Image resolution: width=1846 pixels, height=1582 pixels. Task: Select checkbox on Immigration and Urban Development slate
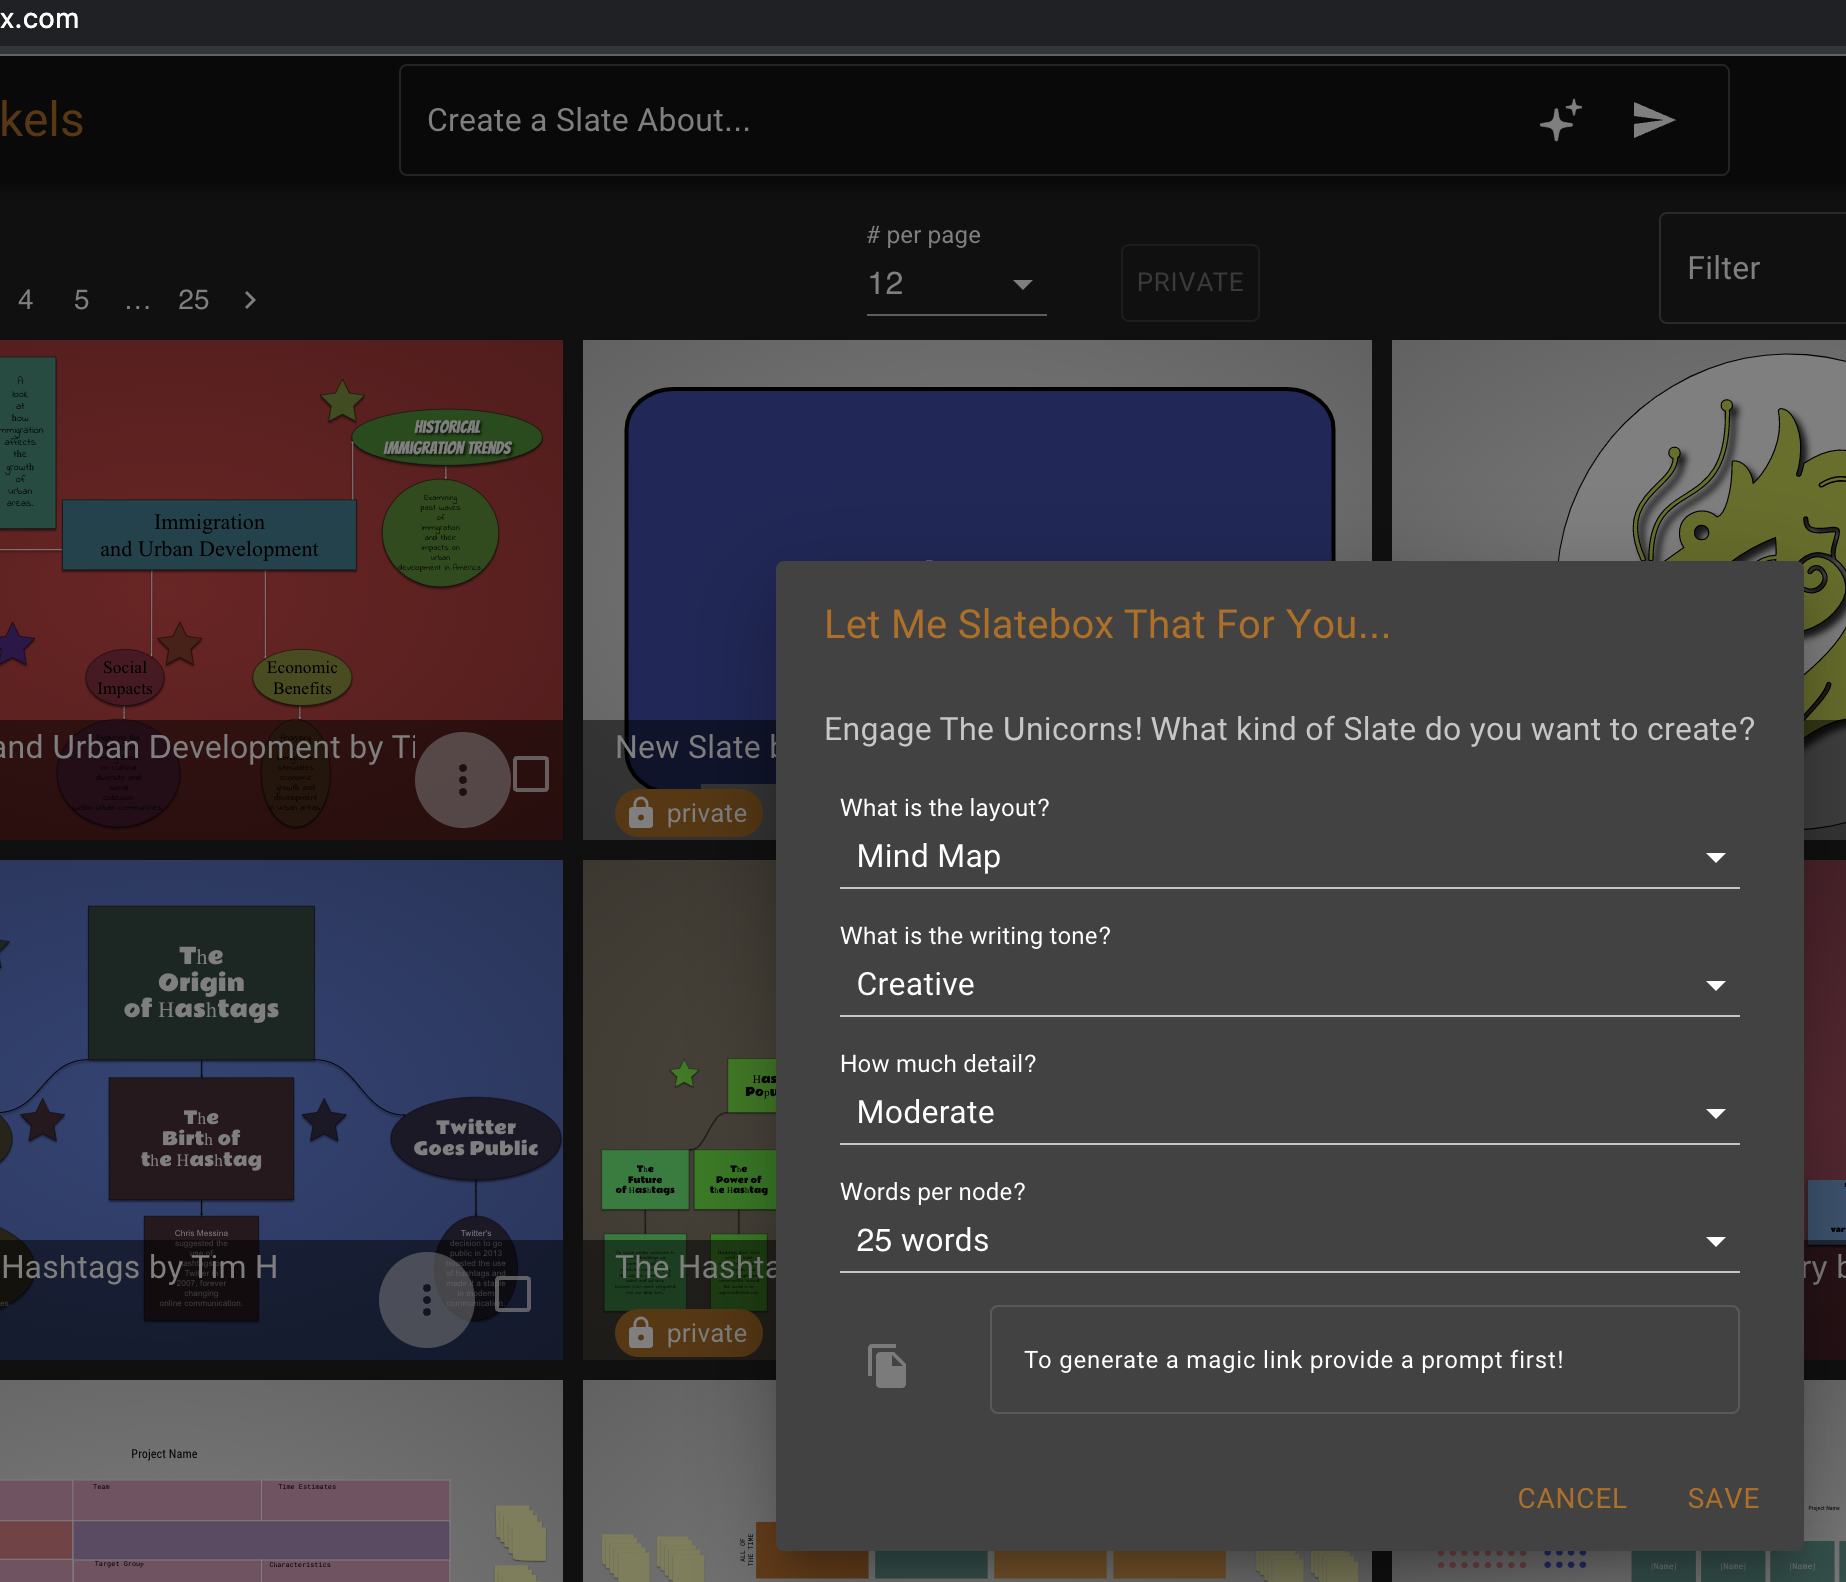[x=531, y=774]
